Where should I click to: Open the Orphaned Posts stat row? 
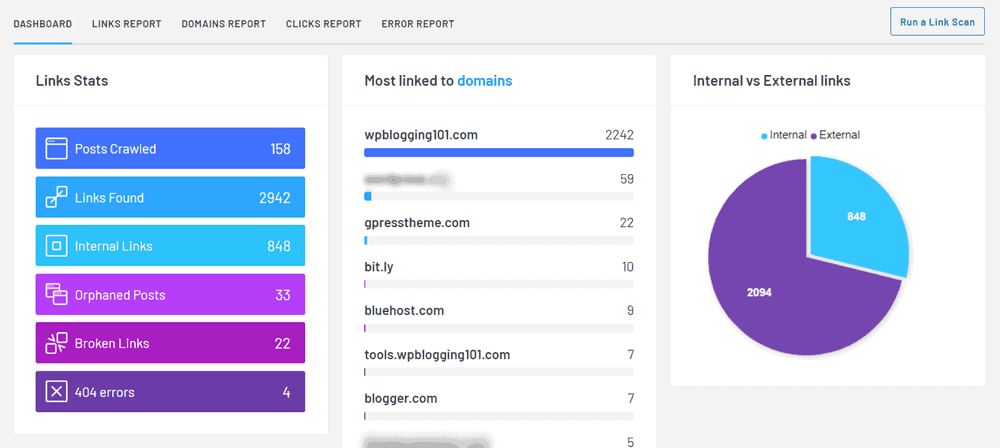click(x=170, y=294)
